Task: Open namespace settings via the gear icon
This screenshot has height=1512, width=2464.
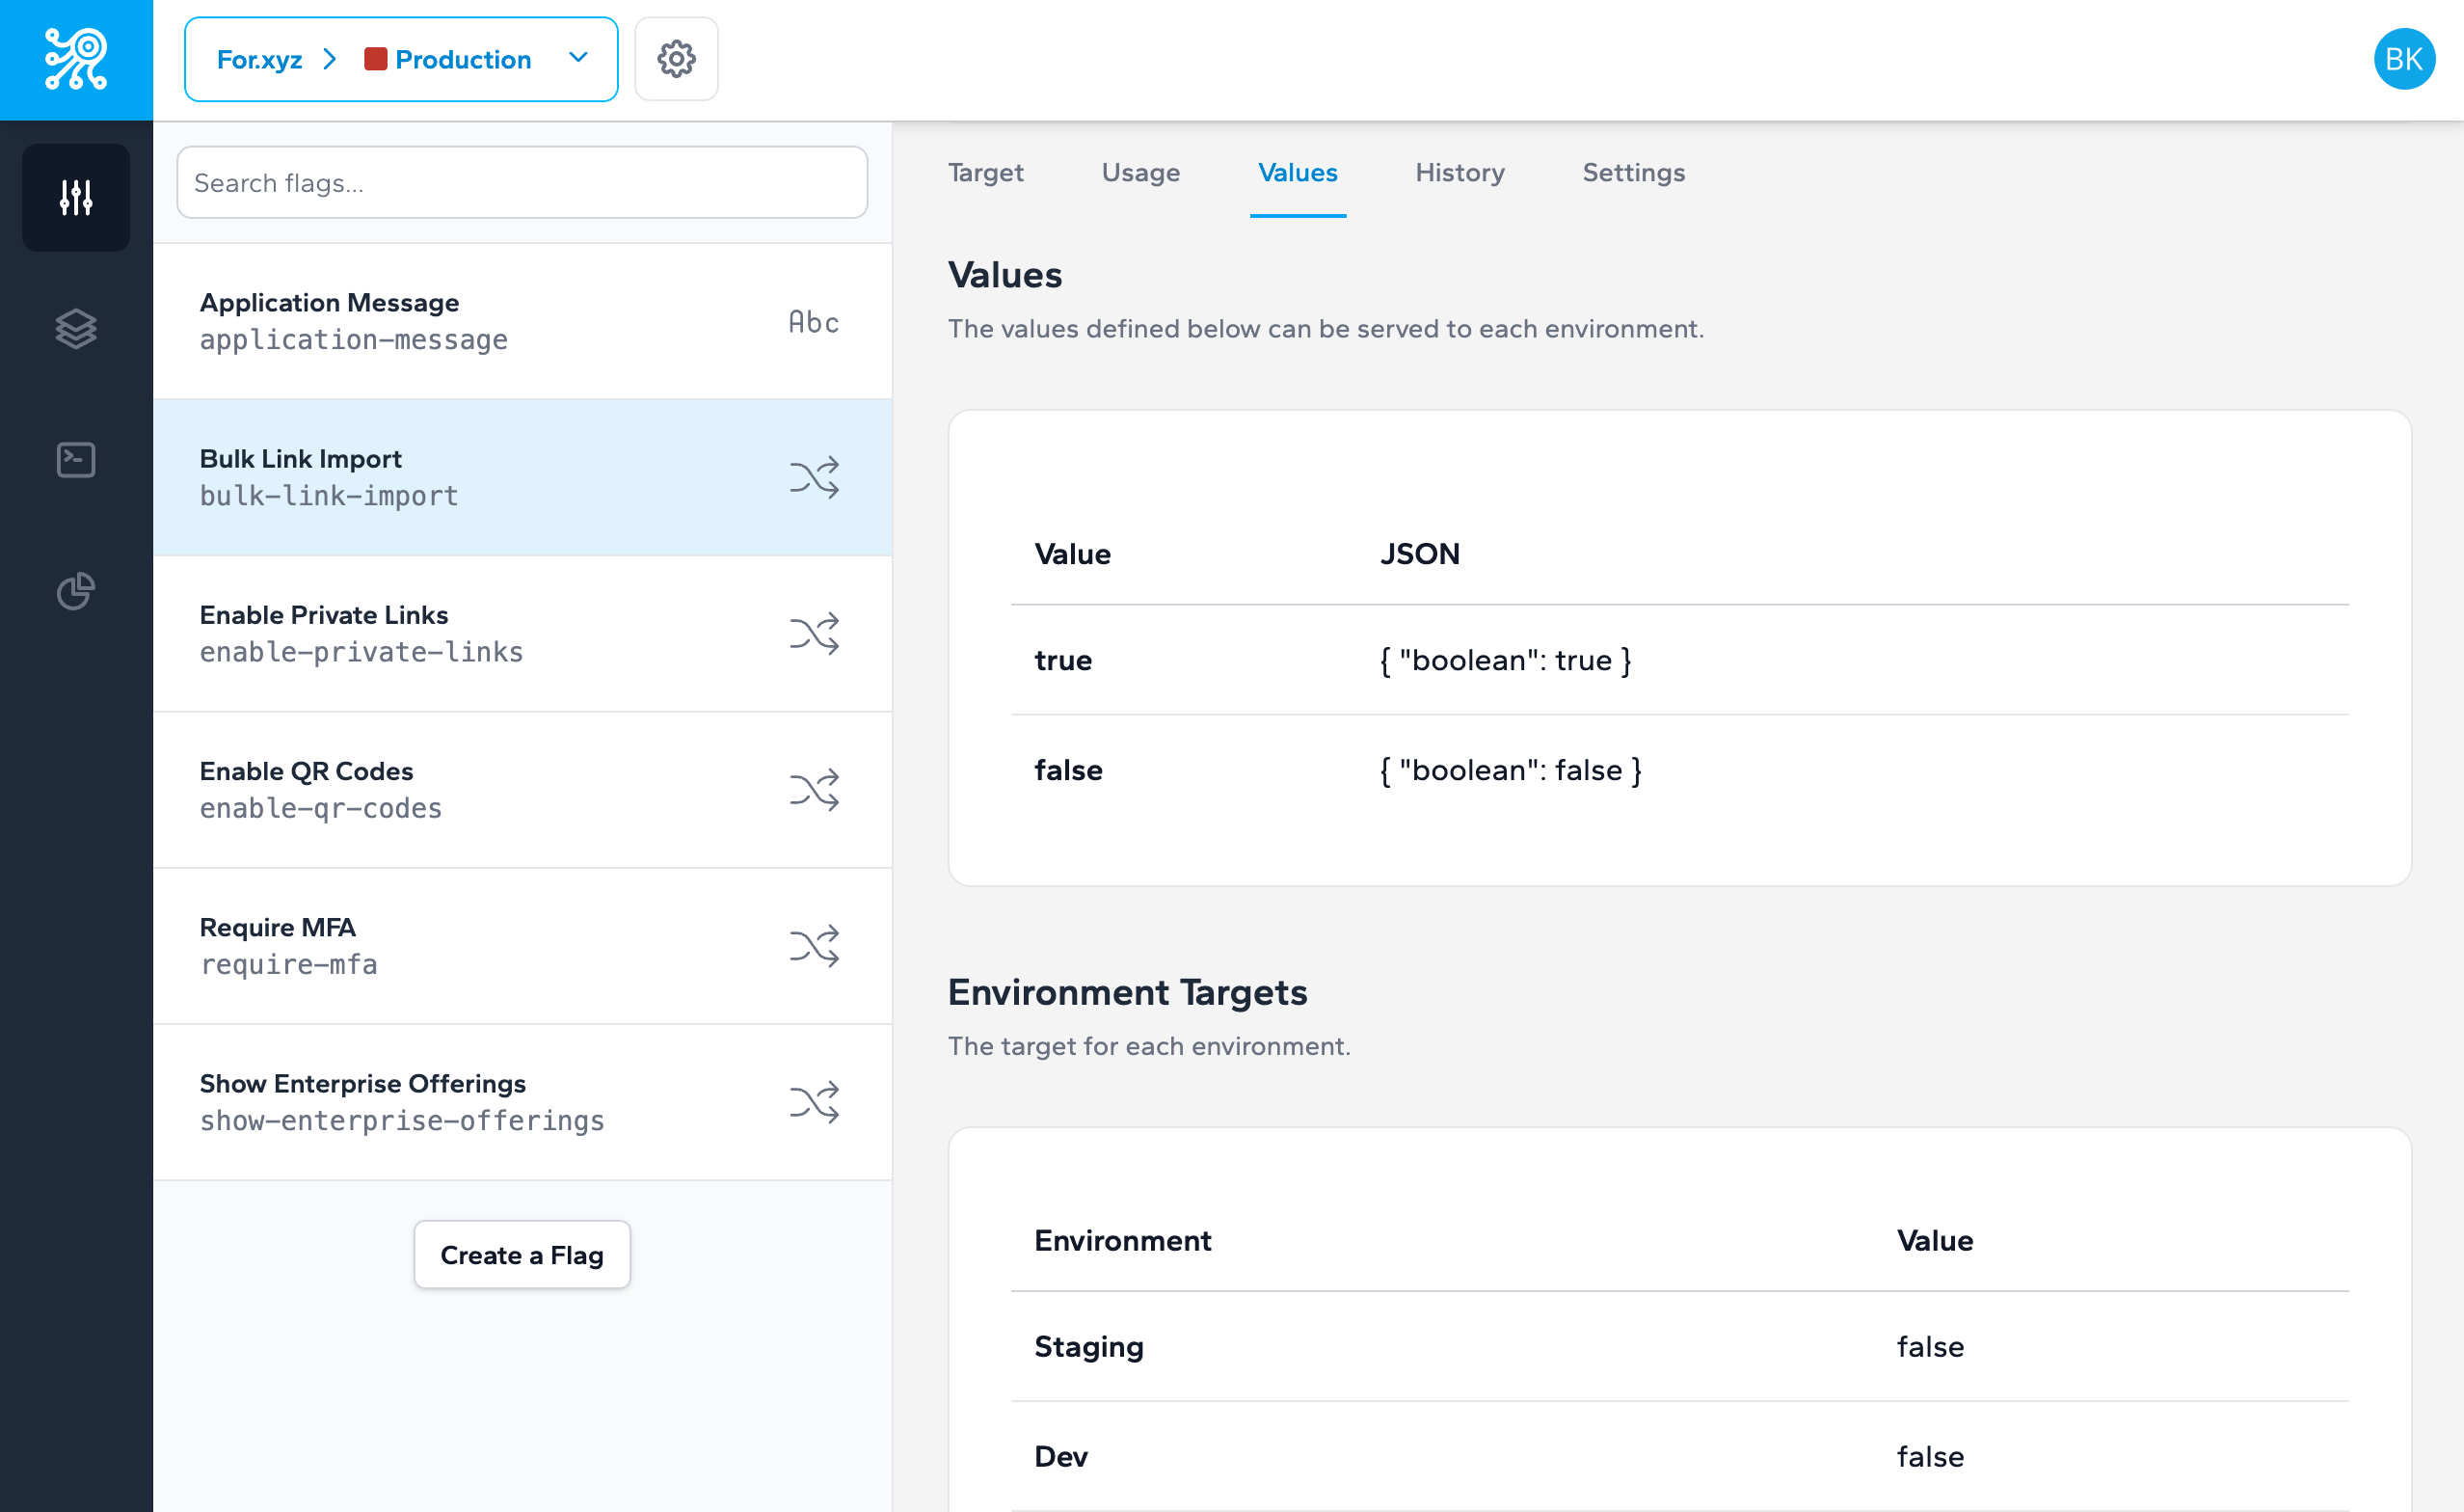Action: (x=676, y=59)
